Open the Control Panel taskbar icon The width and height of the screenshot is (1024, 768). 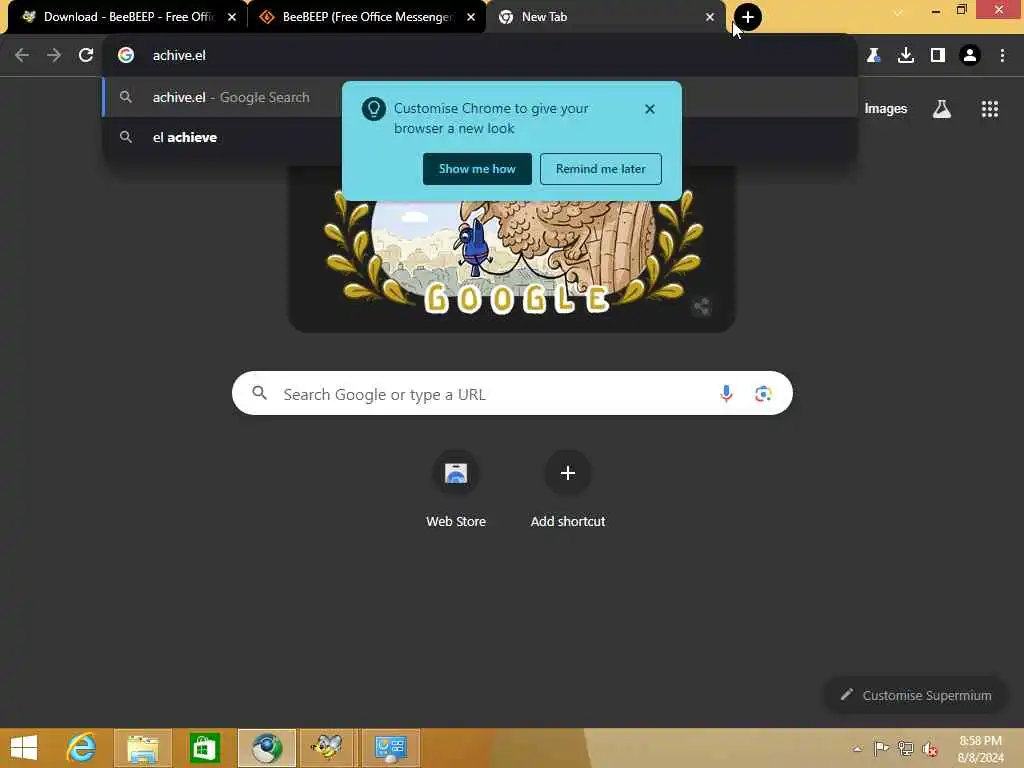(x=391, y=748)
